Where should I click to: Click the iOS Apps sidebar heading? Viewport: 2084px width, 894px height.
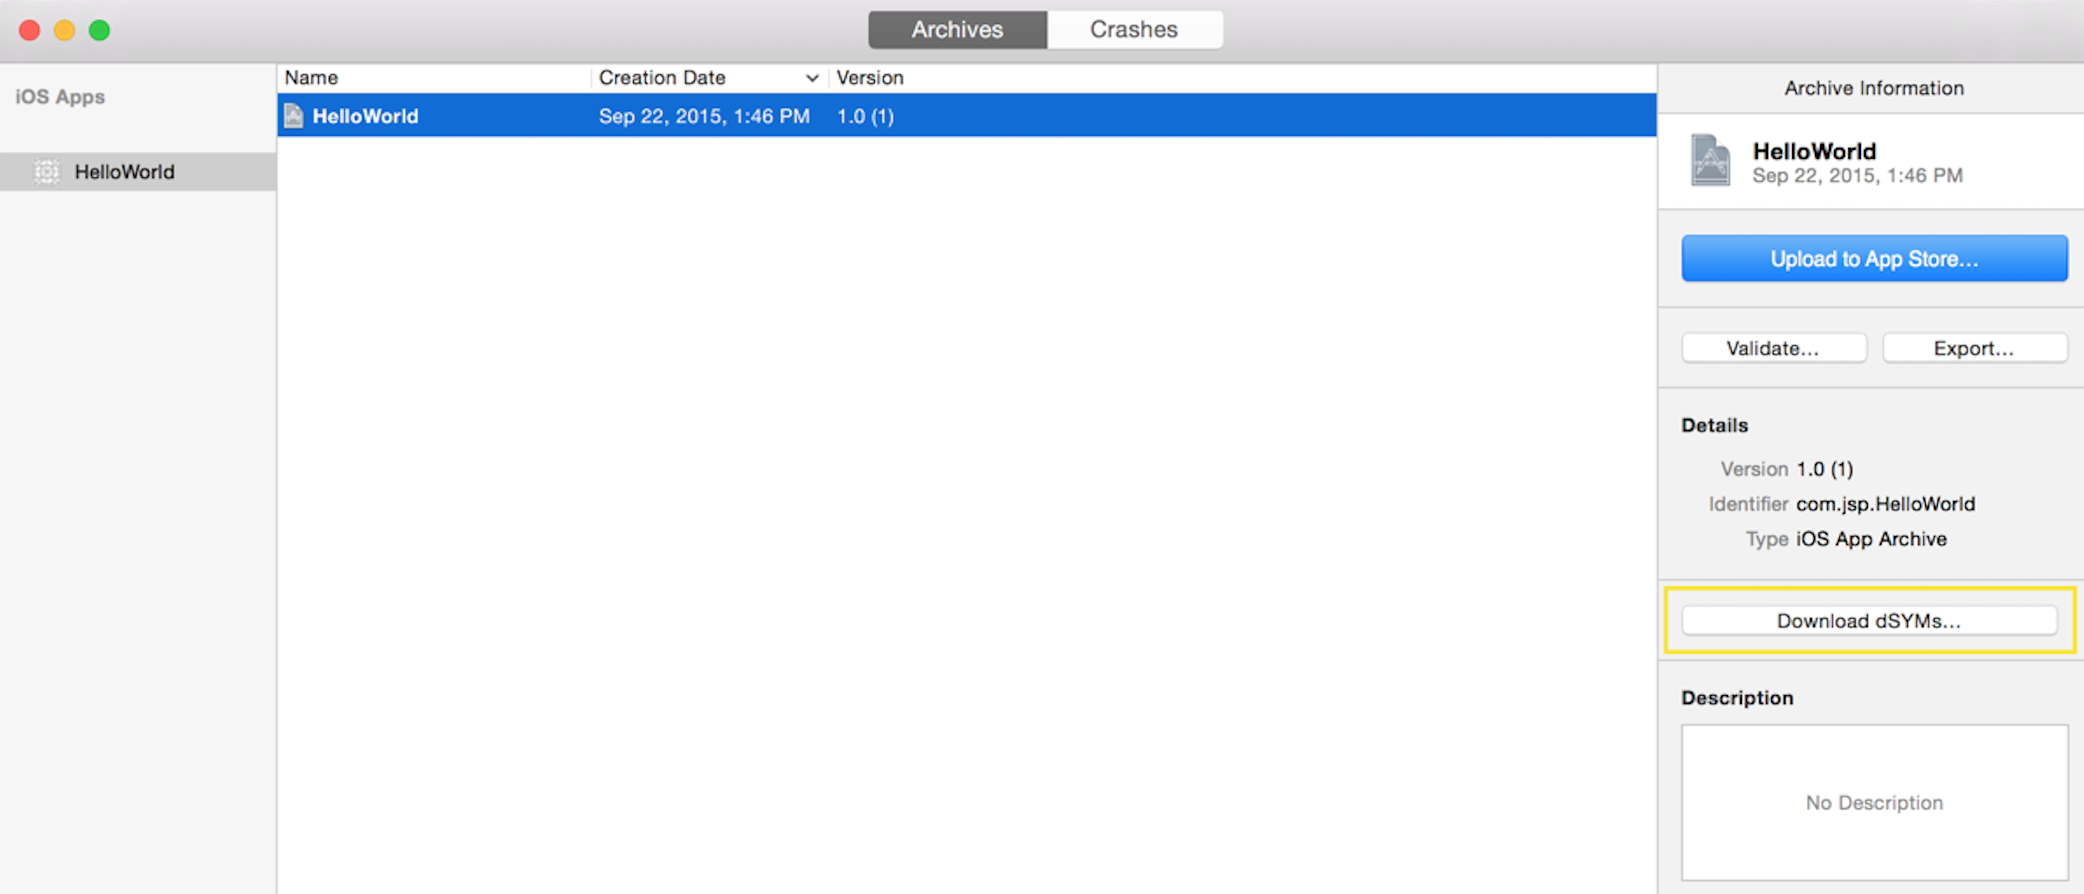coord(60,97)
